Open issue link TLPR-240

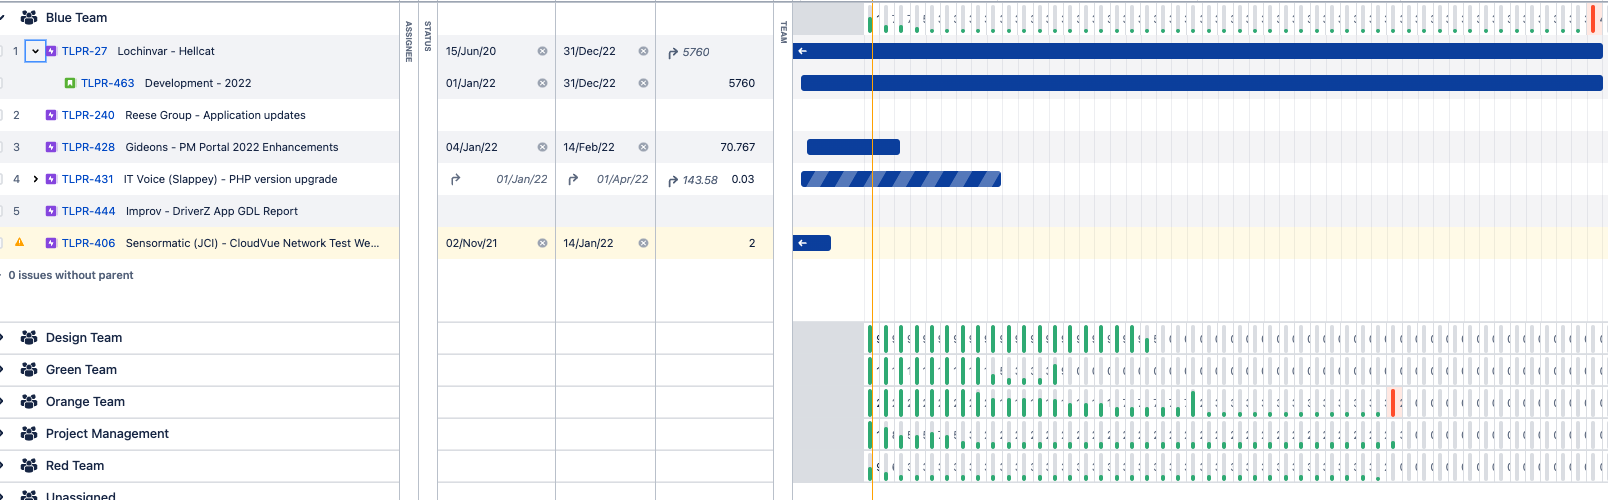click(x=88, y=115)
